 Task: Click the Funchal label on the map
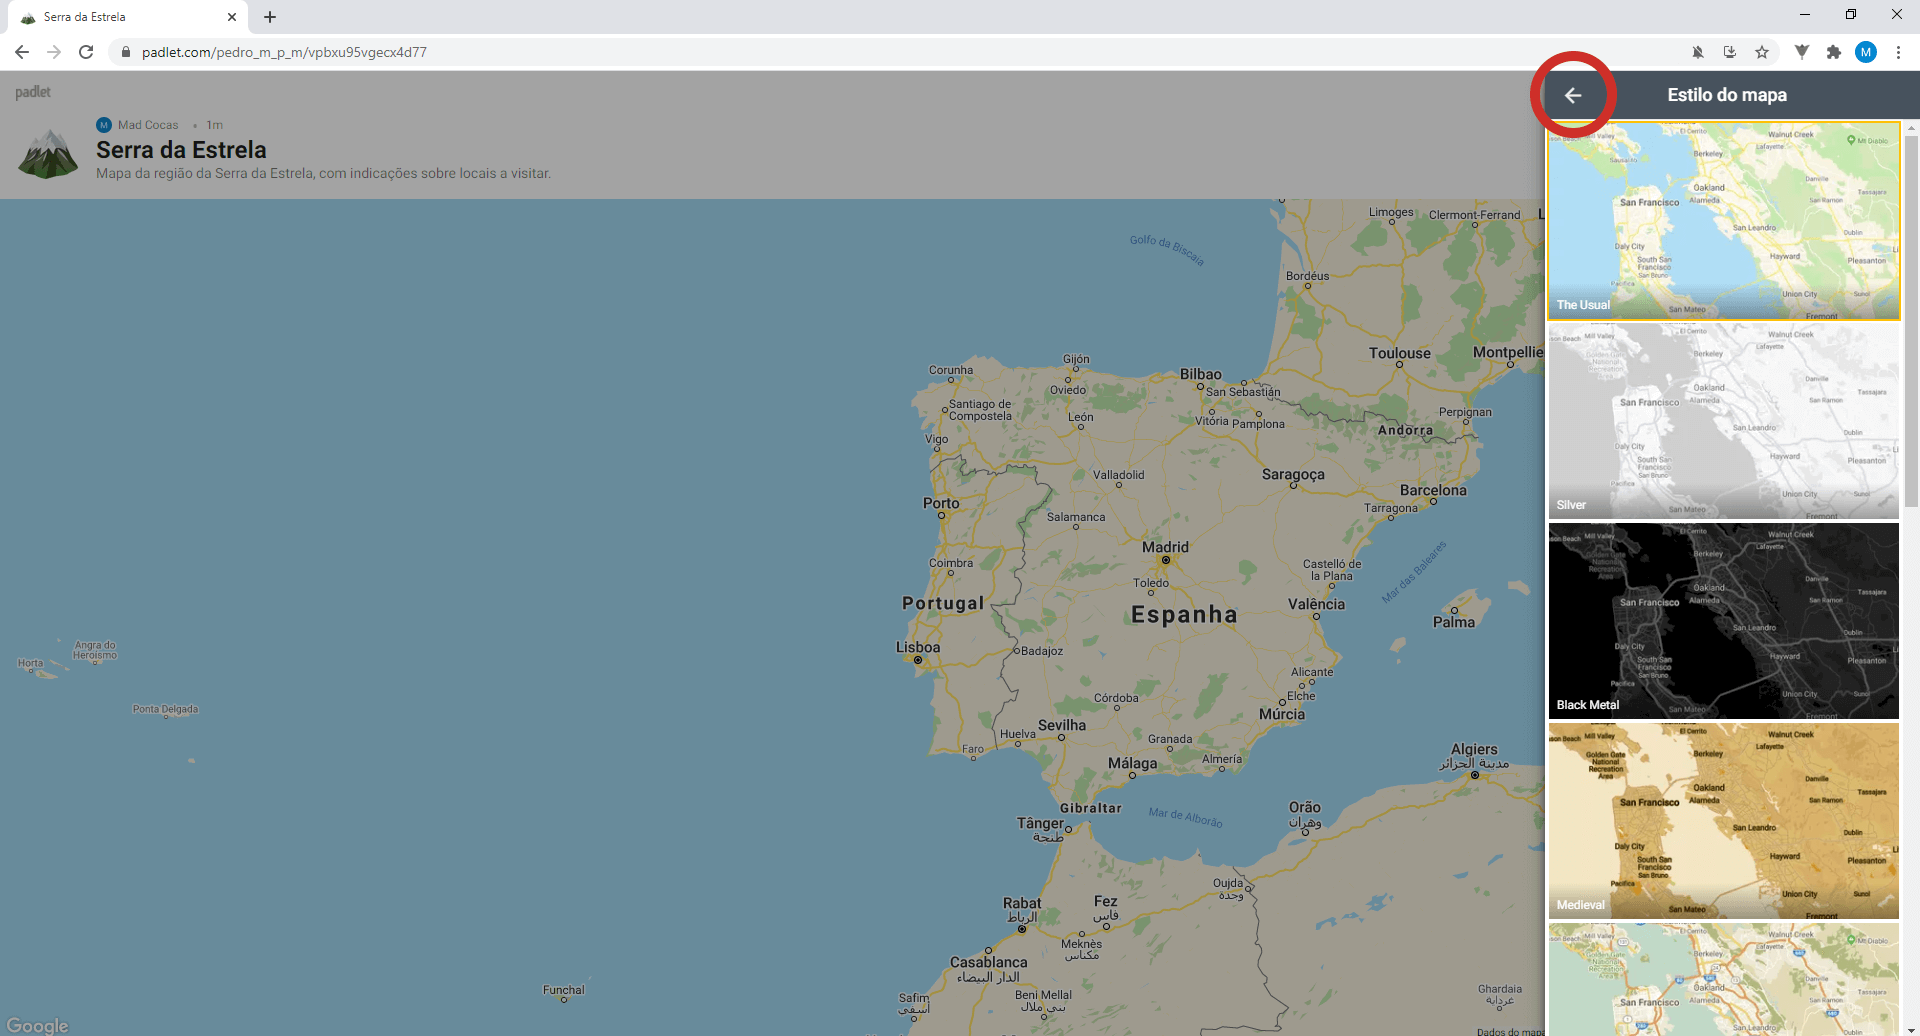point(564,990)
